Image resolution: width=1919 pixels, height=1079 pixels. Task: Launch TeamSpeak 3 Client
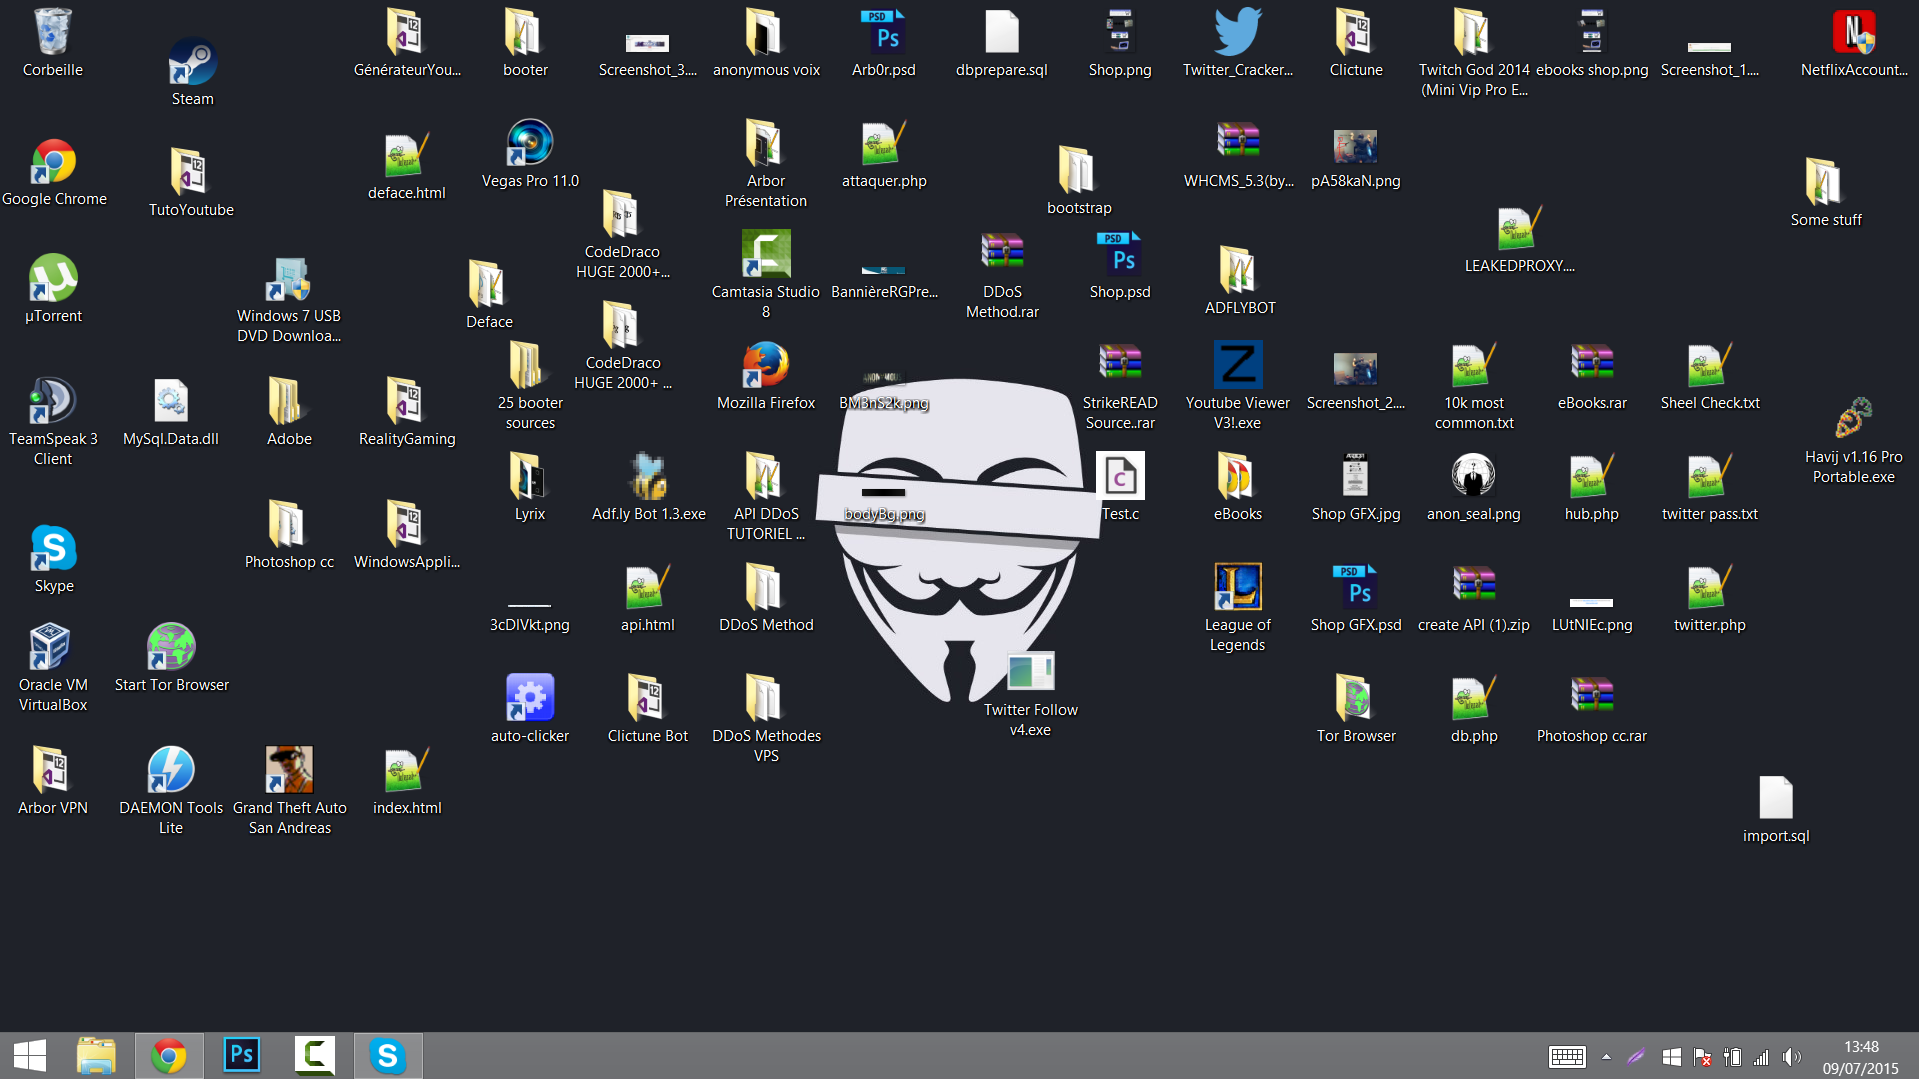click(53, 421)
